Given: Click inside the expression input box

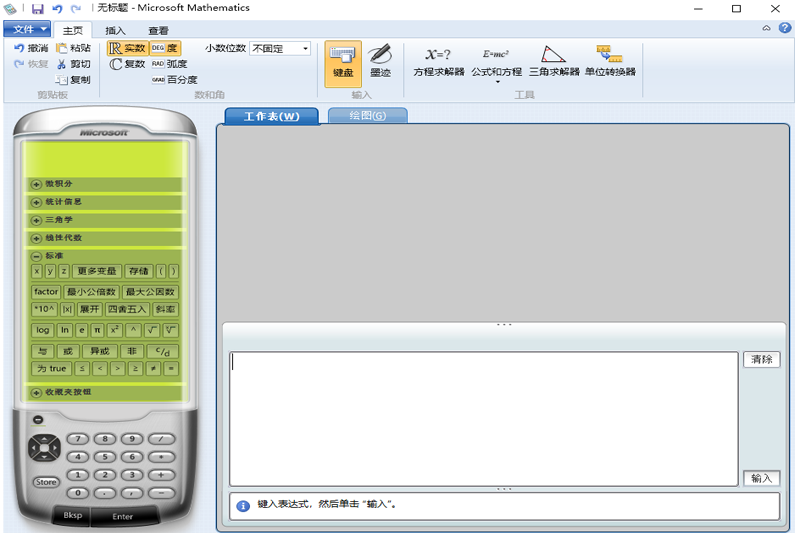Looking at the screenshot, I should 484,418.
